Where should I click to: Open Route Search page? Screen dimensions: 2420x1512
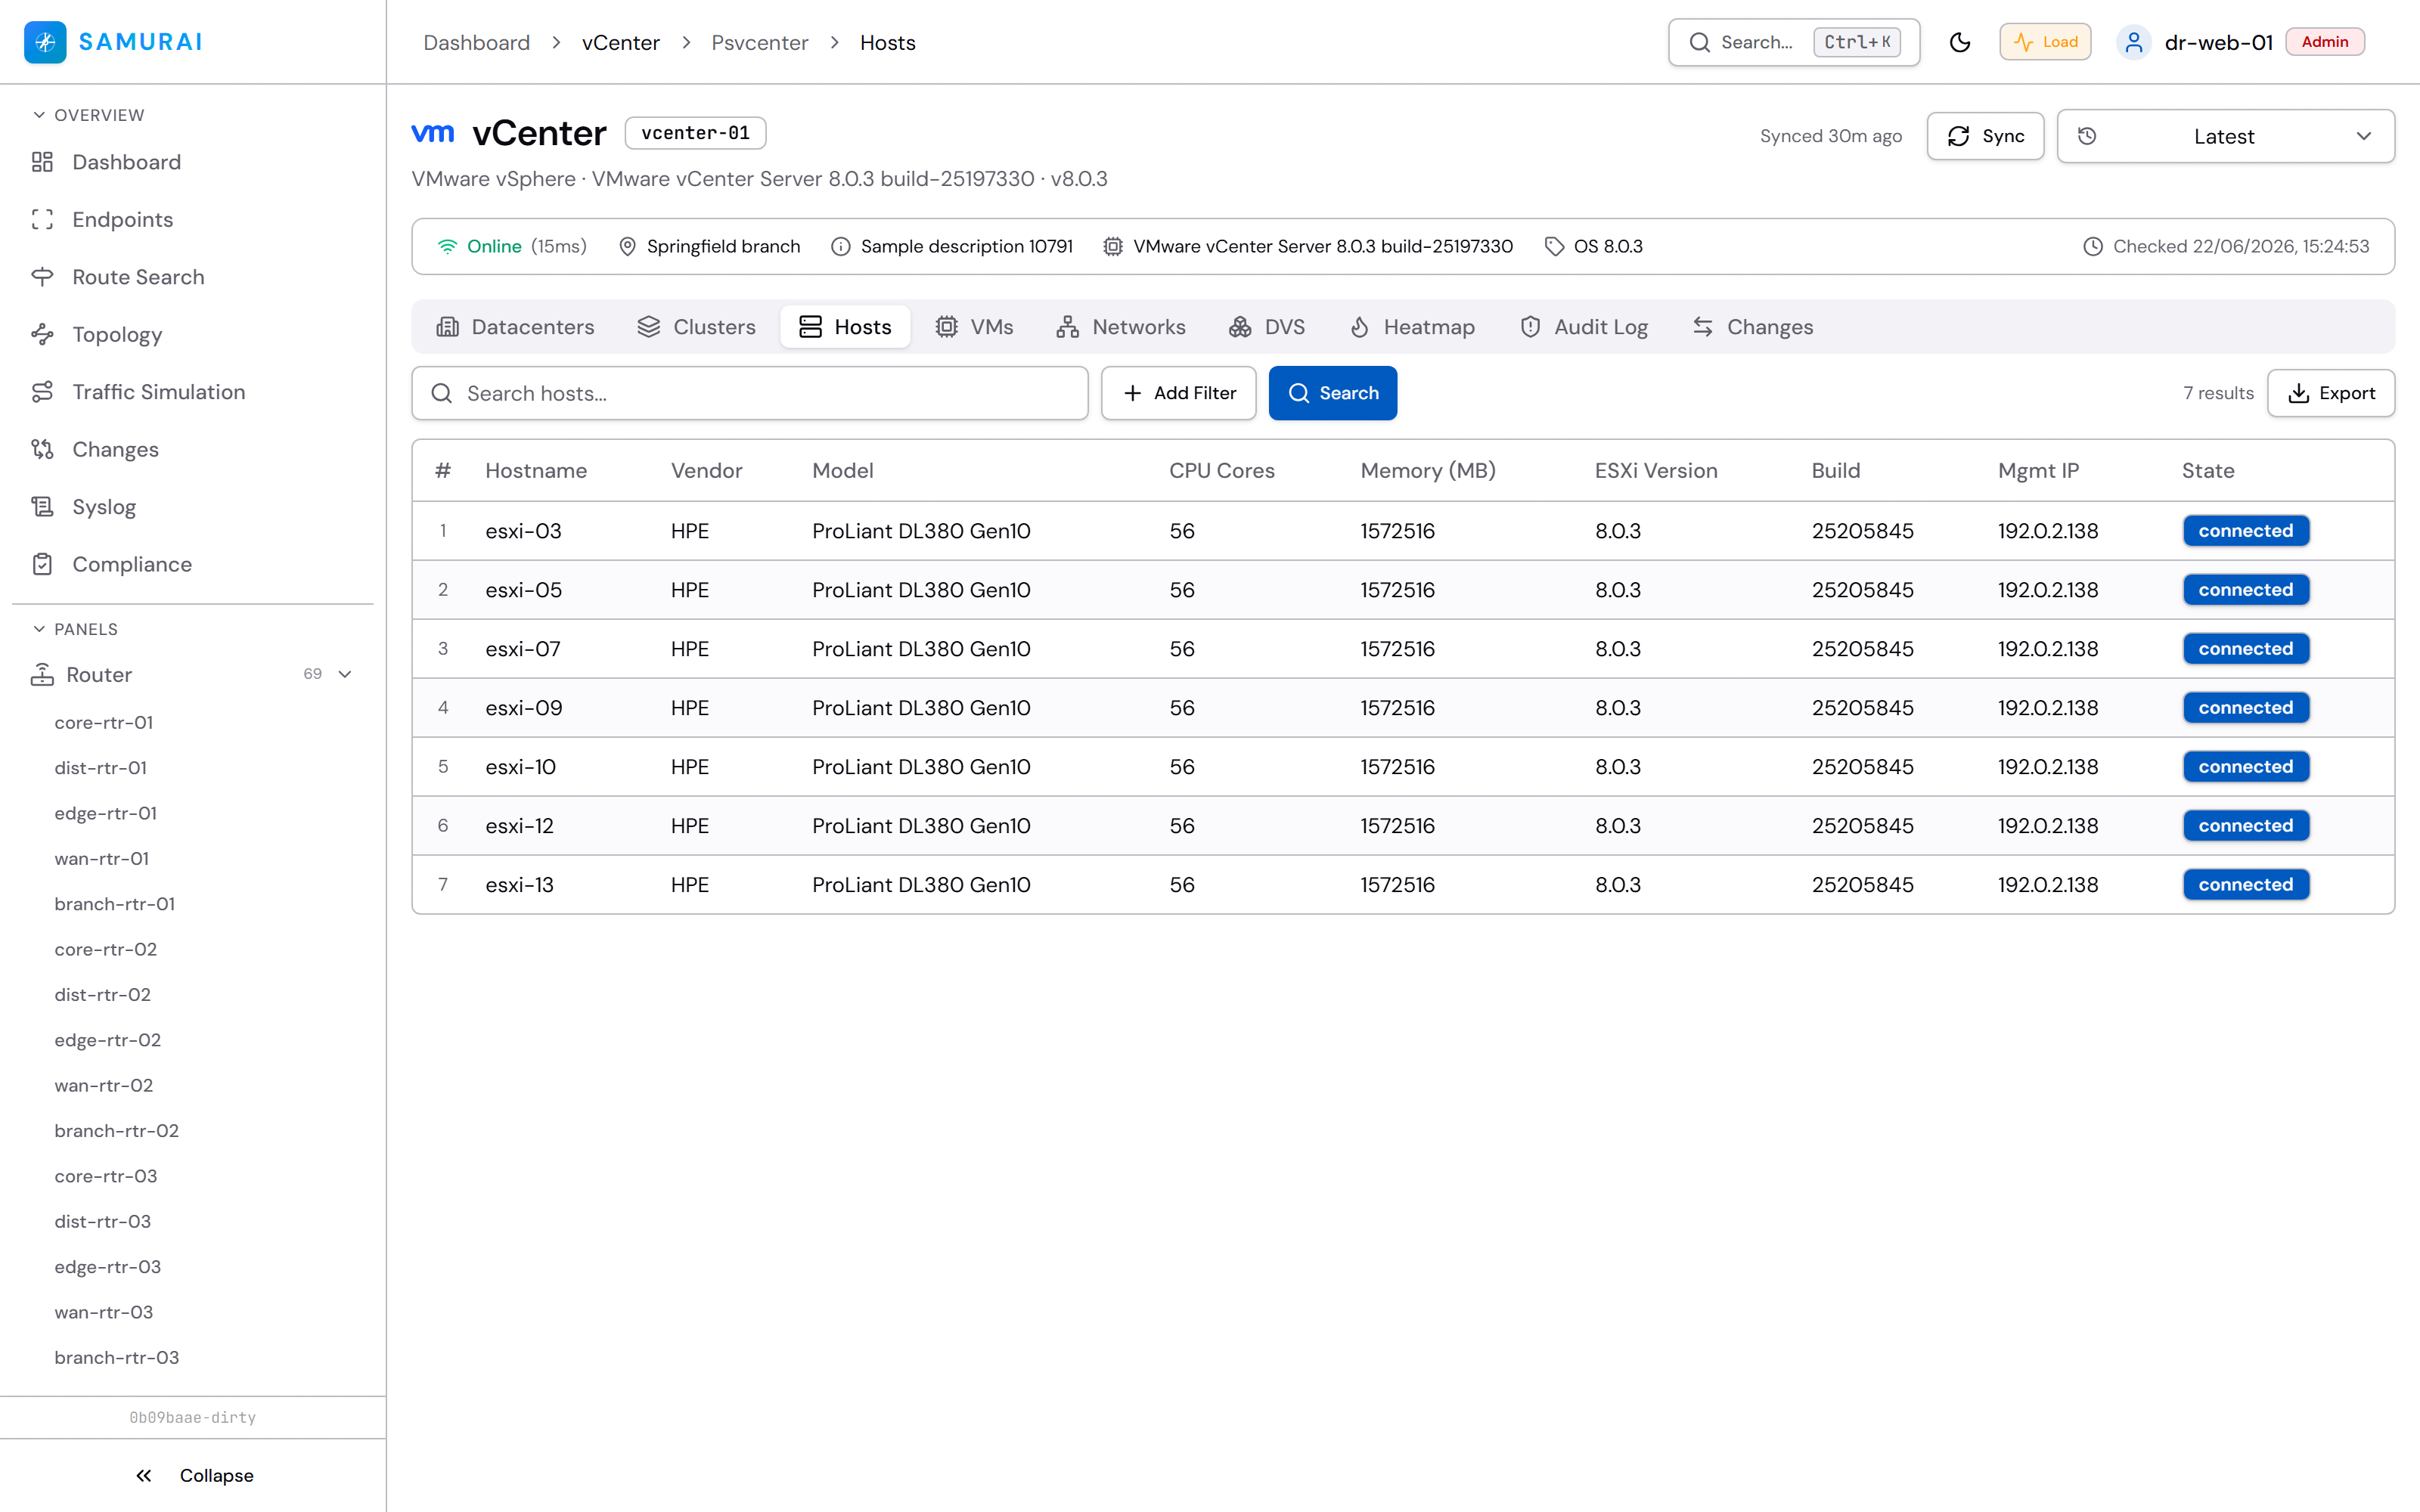click(138, 277)
